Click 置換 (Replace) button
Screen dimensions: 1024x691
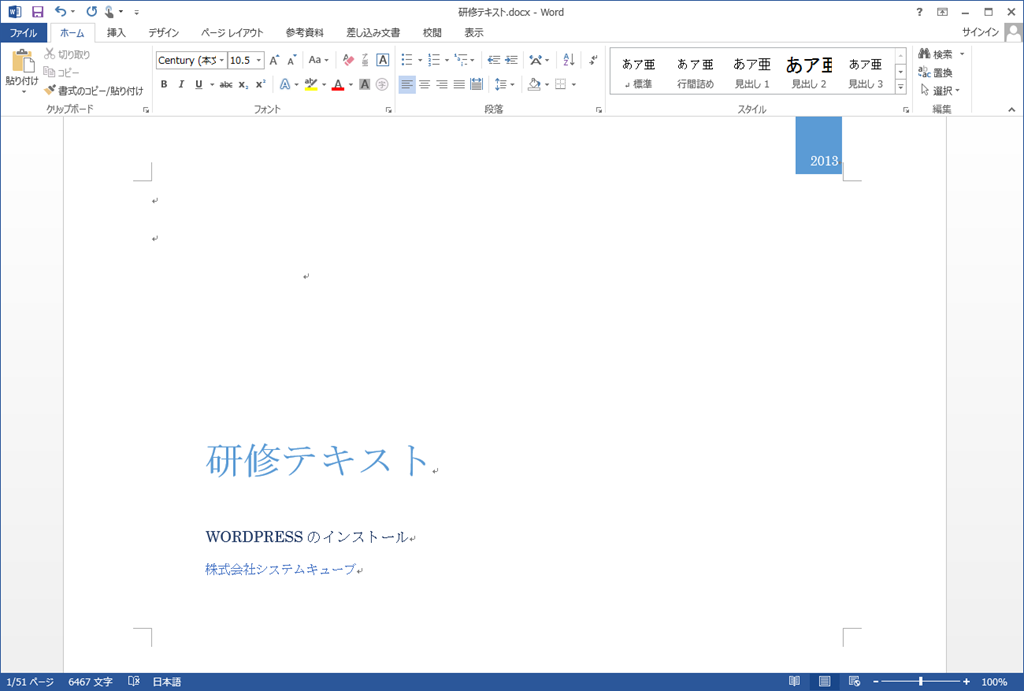click(x=935, y=72)
